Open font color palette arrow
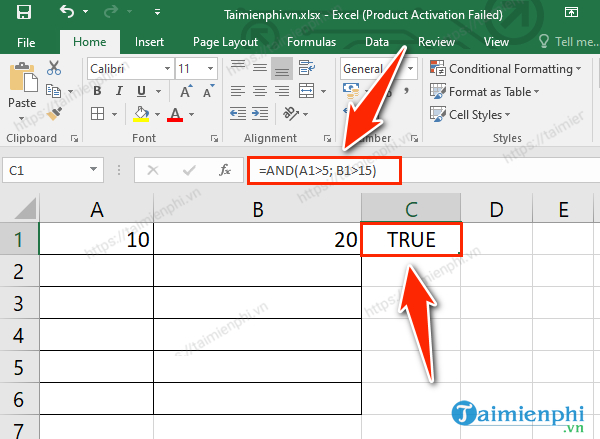The image size is (600, 439). [x=191, y=114]
